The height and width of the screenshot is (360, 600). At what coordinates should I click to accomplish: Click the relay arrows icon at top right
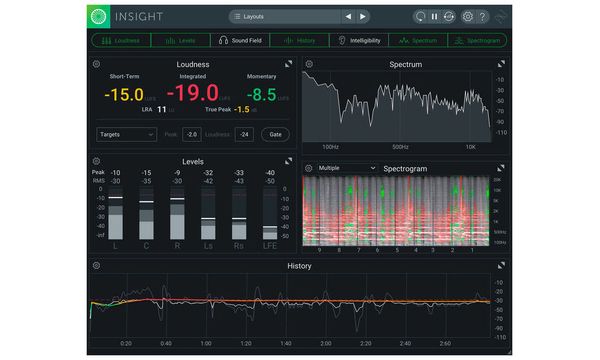[x=501, y=16]
